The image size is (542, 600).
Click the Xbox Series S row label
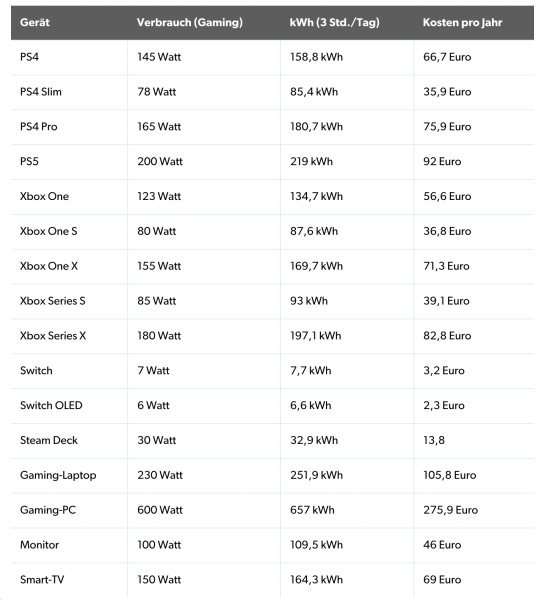[53, 301]
